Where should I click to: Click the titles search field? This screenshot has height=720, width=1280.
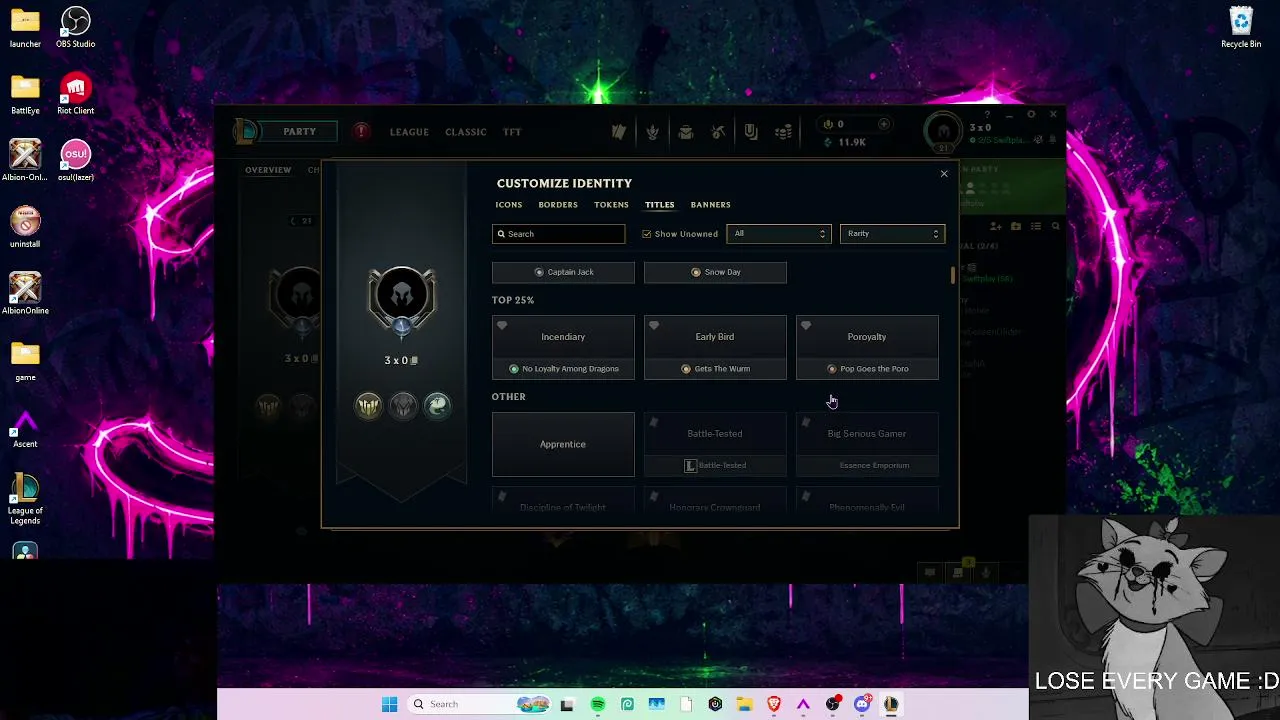click(558, 234)
